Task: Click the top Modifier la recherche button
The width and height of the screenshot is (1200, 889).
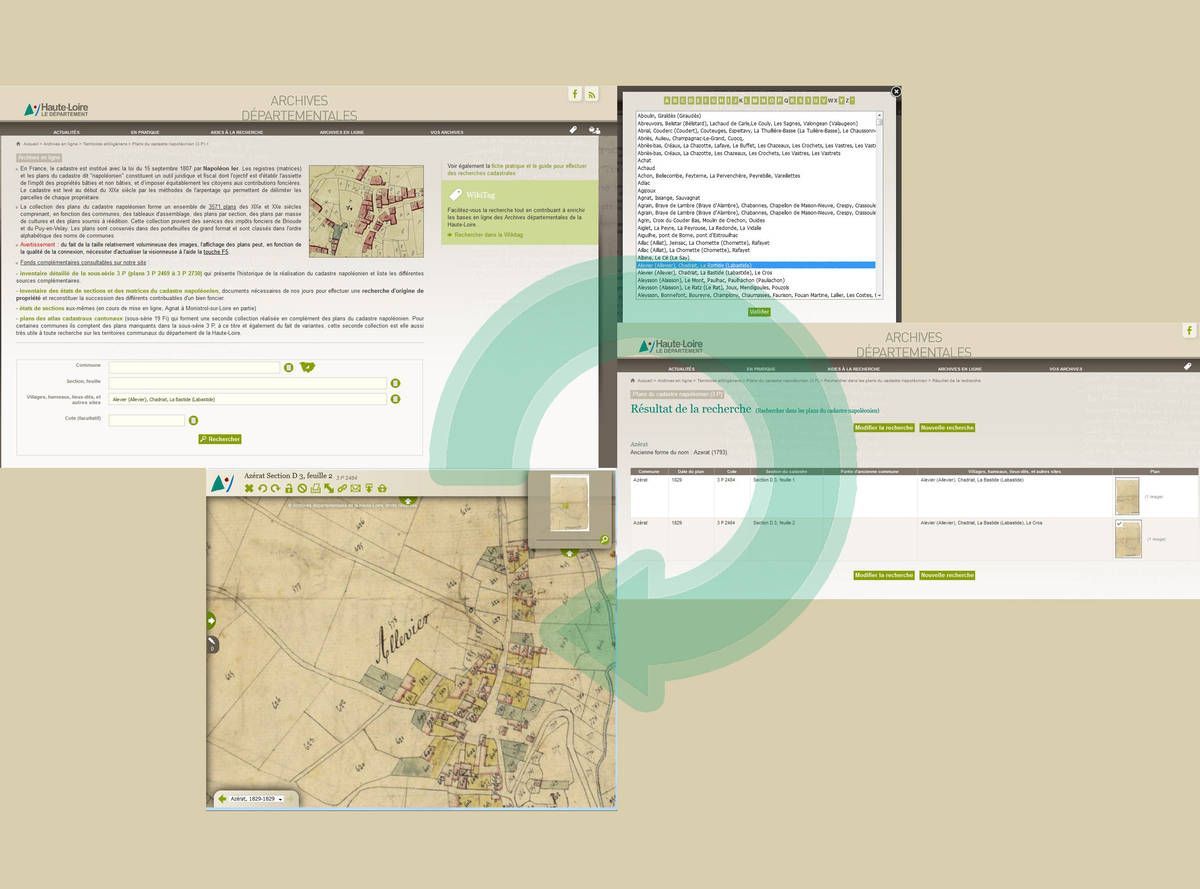Action: (x=884, y=428)
